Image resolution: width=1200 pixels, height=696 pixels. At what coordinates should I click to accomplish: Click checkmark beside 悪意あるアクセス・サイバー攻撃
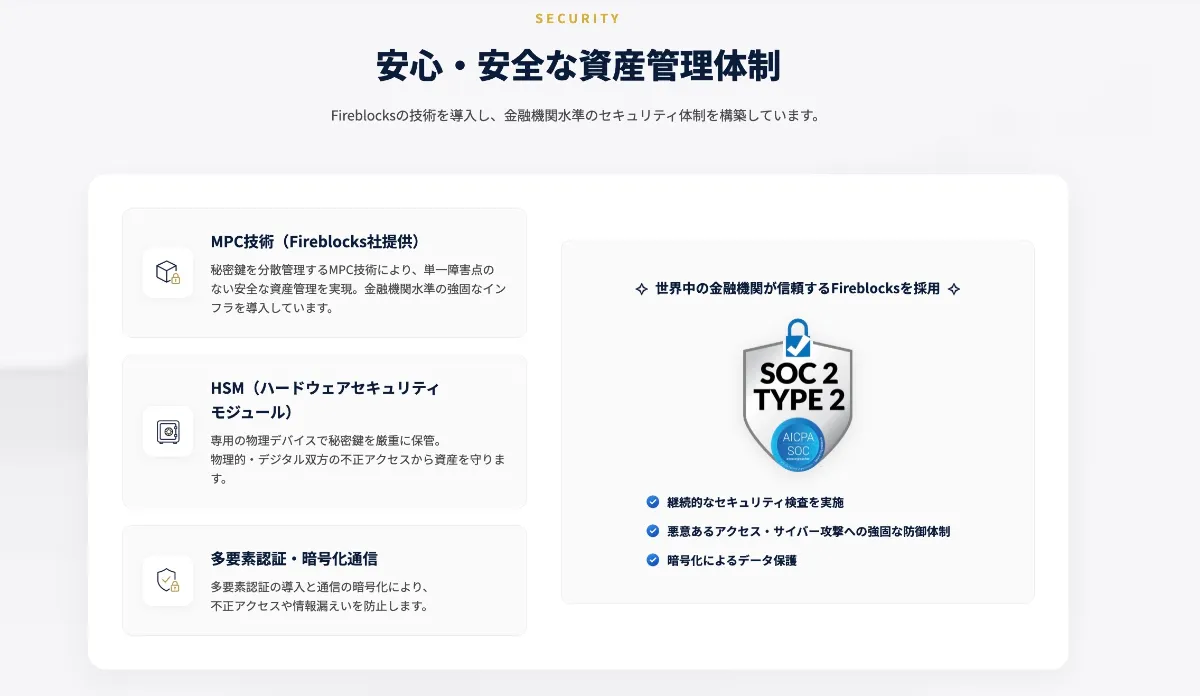point(653,531)
